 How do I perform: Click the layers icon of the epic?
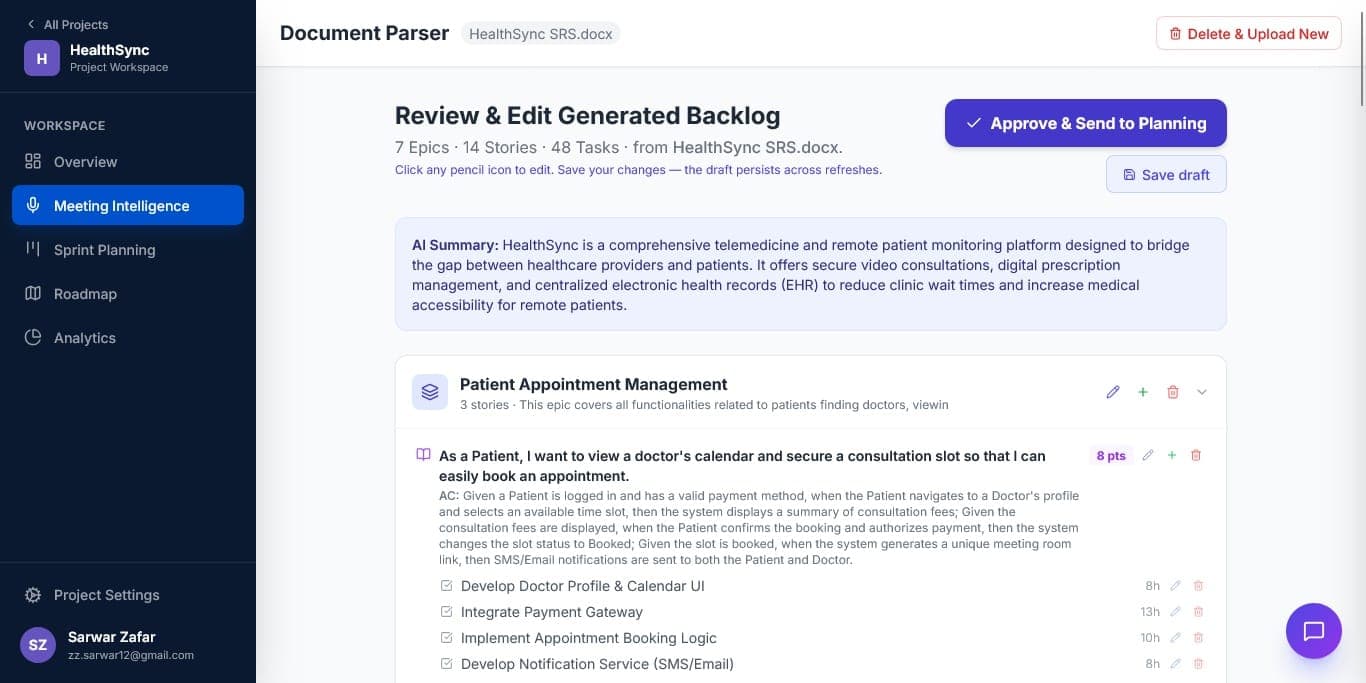[x=430, y=392]
